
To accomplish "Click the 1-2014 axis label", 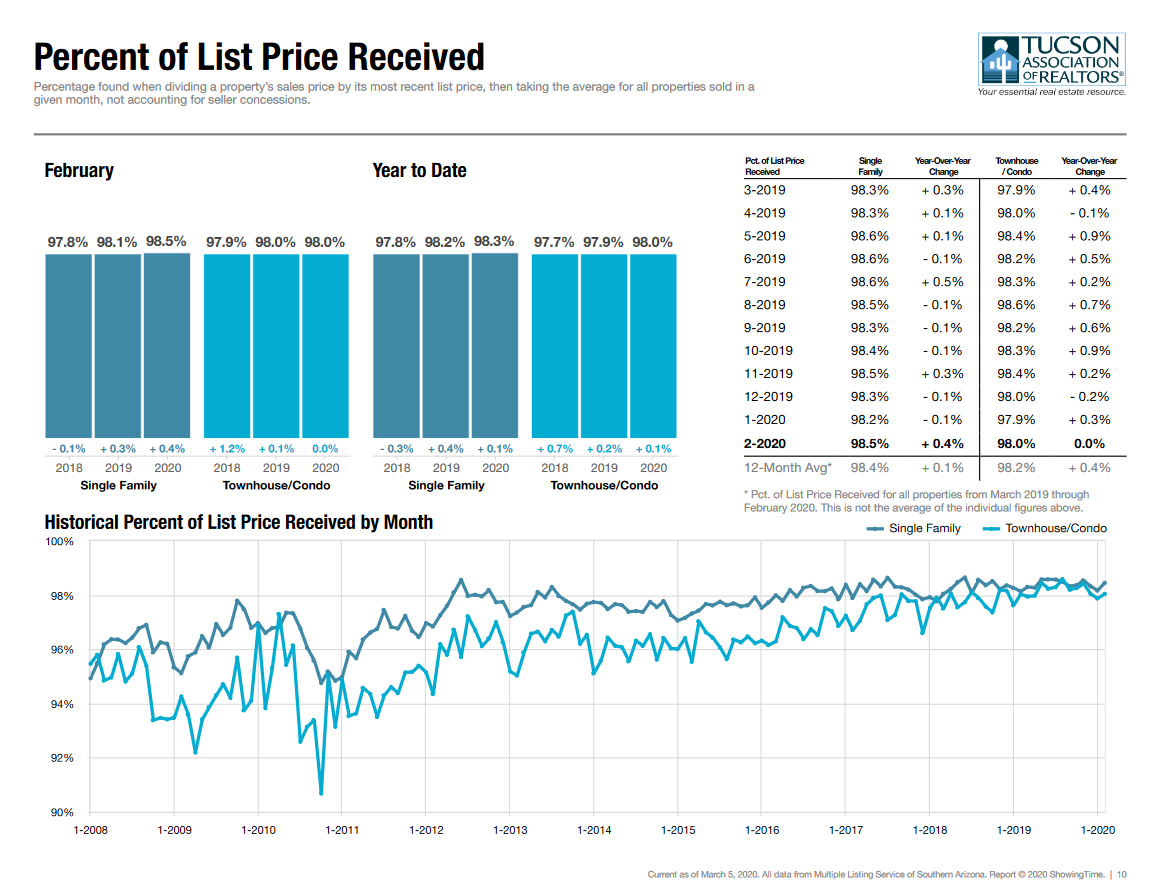I will [594, 830].
